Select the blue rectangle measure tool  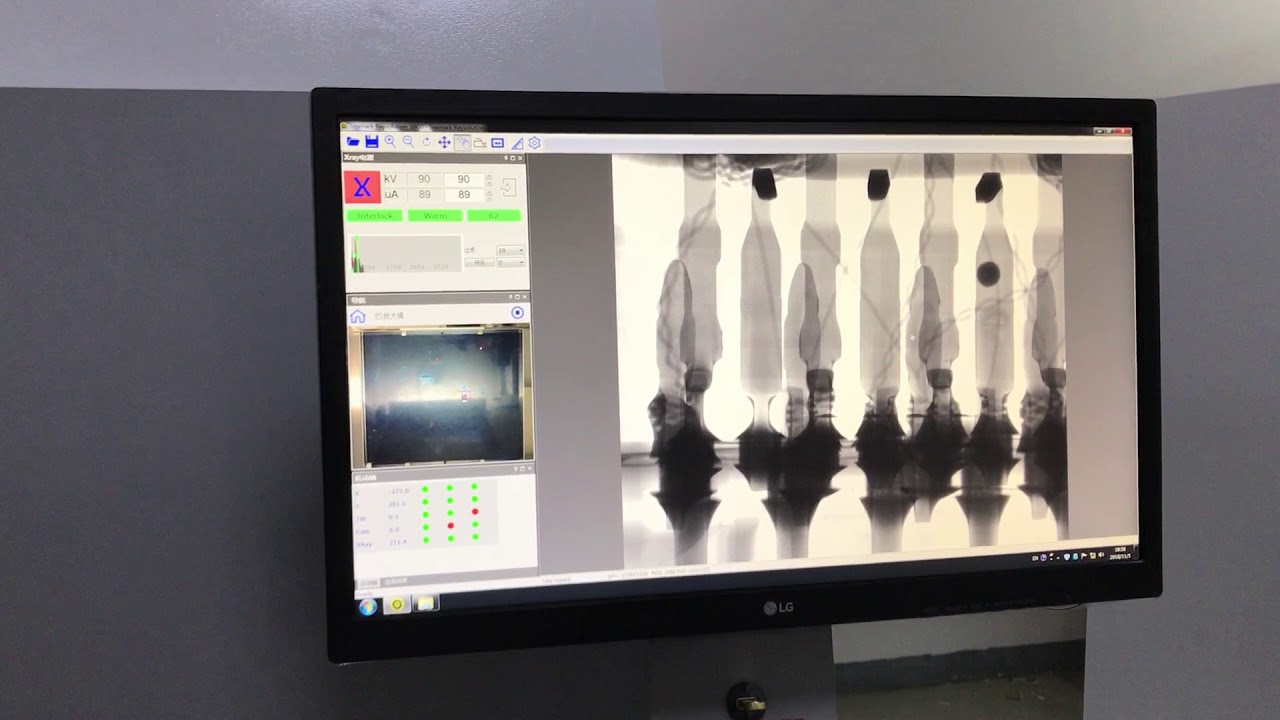pos(497,143)
